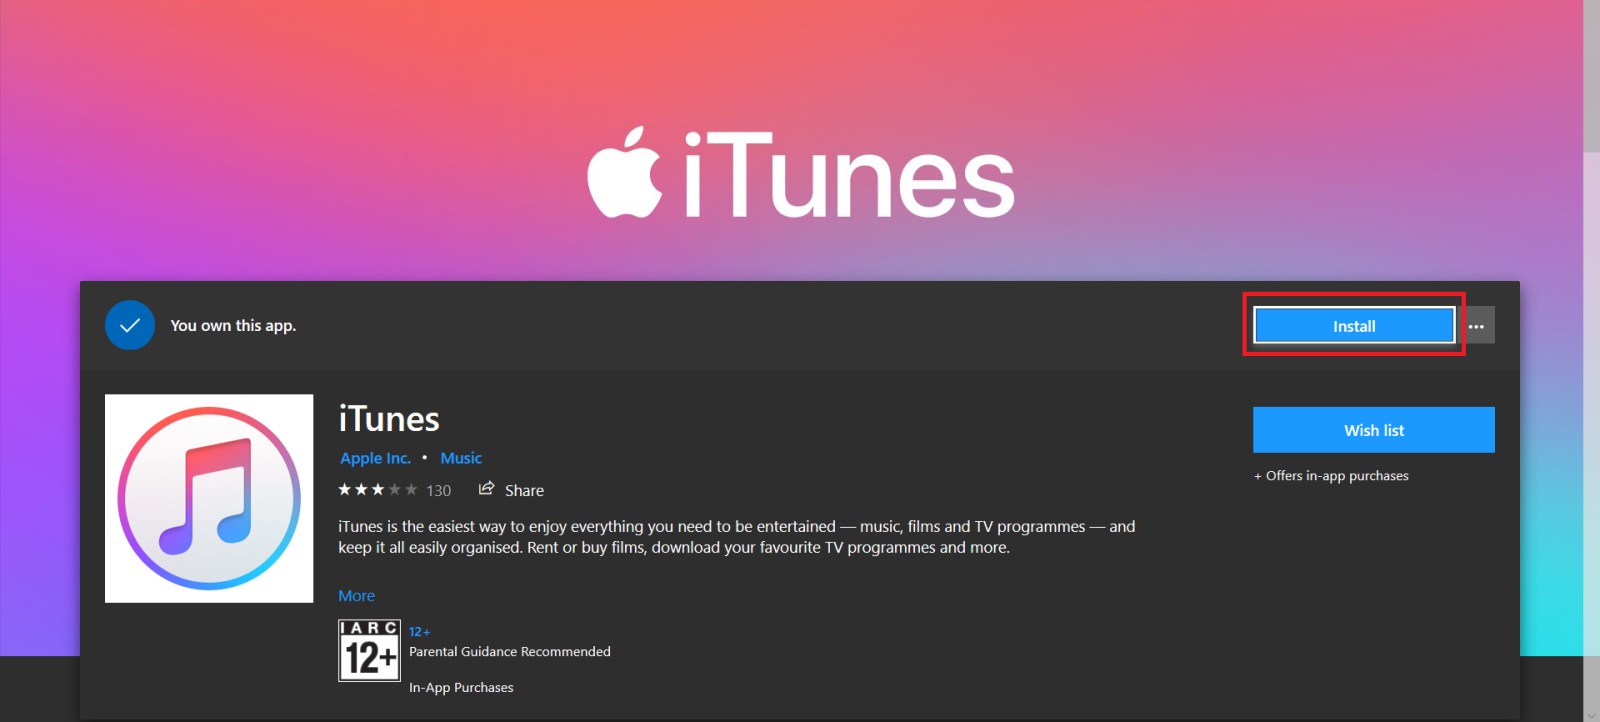The image size is (1600, 722).
Task: Open the Music category link
Action: 461,458
